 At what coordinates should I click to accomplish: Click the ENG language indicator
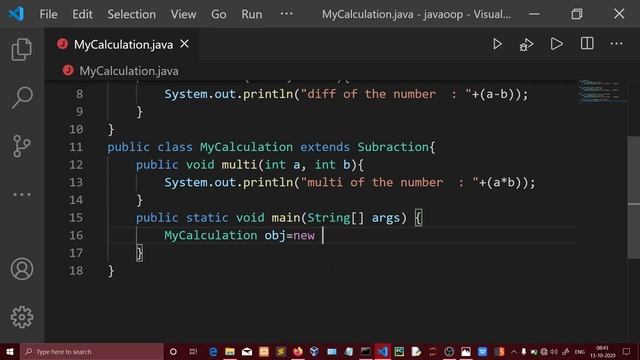click(x=580, y=352)
